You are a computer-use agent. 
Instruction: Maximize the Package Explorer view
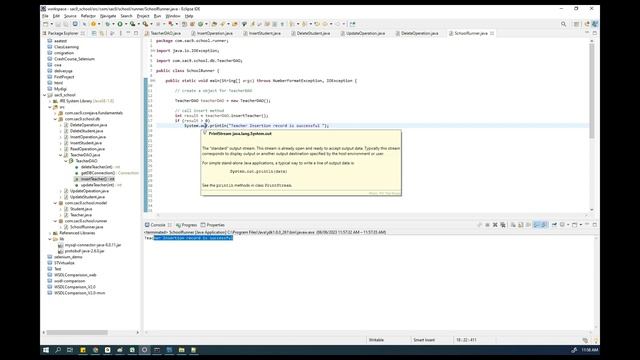click(x=136, y=33)
